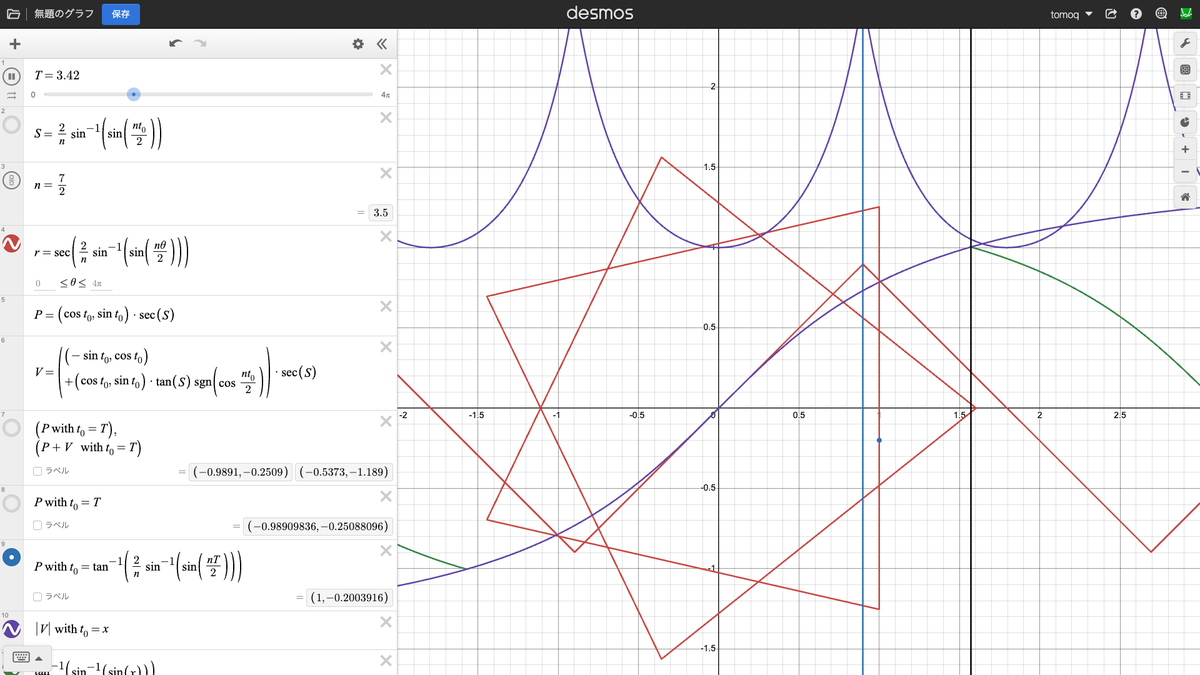The image size is (1200, 675).
Task: Open tomoq account dropdown
Action: click(1071, 14)
